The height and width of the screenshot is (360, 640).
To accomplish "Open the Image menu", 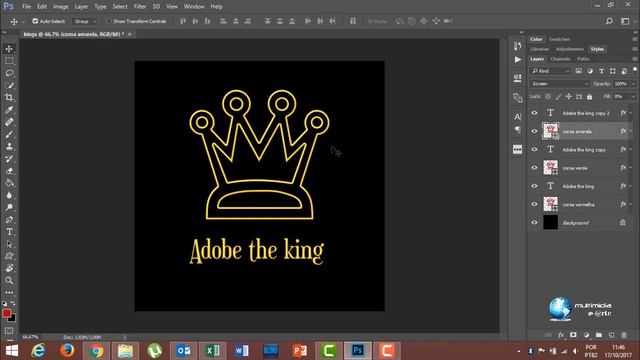I will coord(60,7).
